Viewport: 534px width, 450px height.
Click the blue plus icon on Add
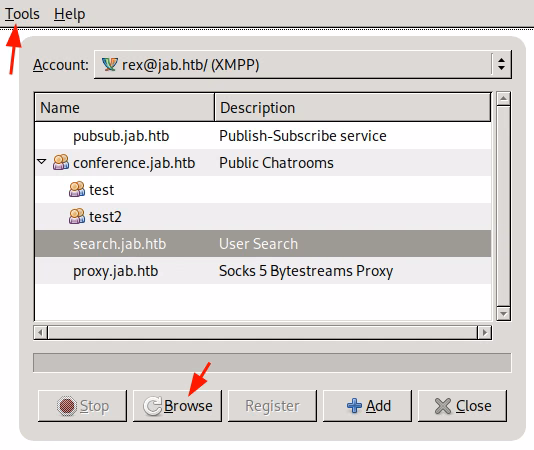click(354, 406)
